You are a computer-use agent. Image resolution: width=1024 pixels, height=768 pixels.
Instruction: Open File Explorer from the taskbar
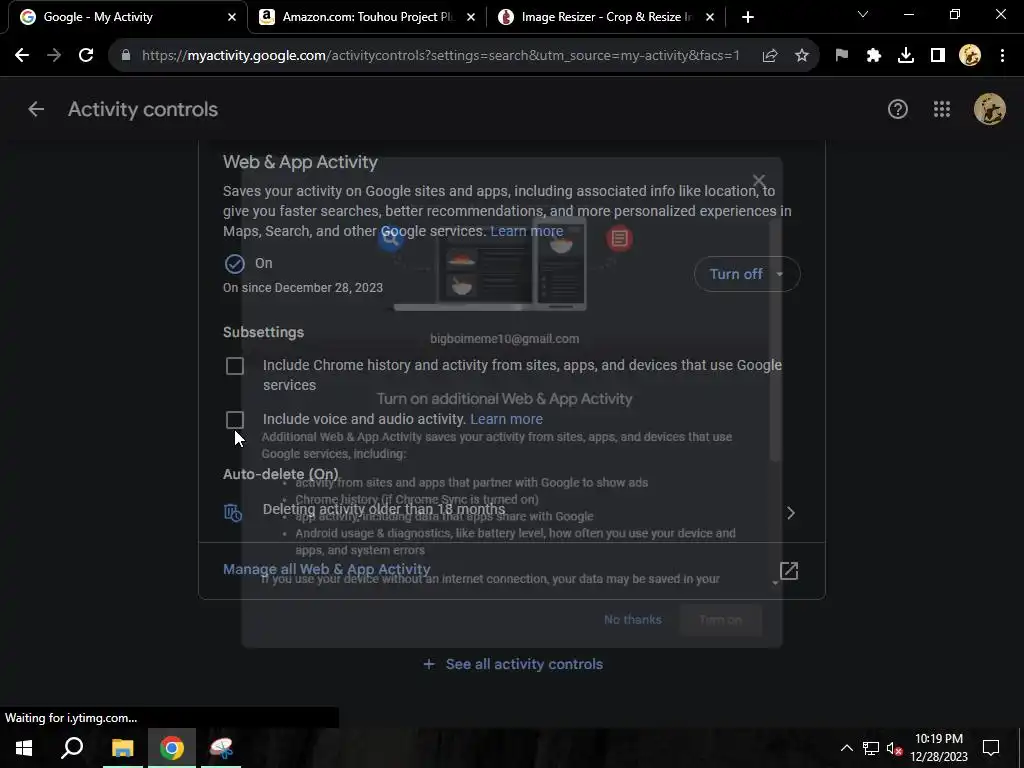pos(122,748)
